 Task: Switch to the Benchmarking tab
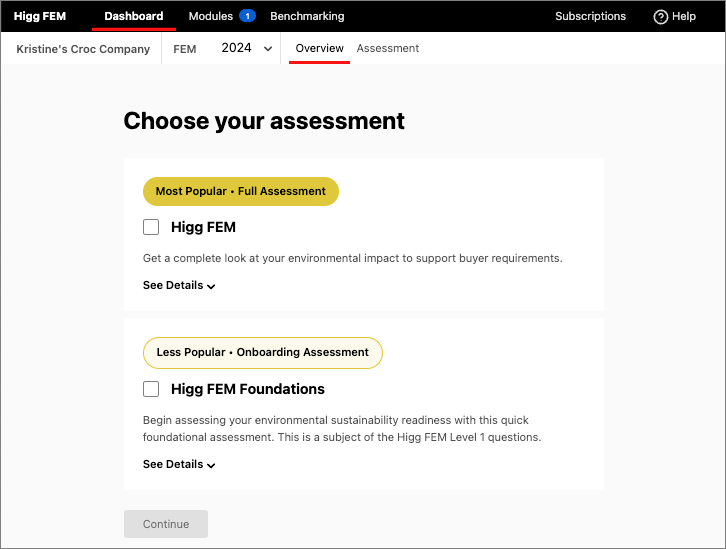click(307, 16)
